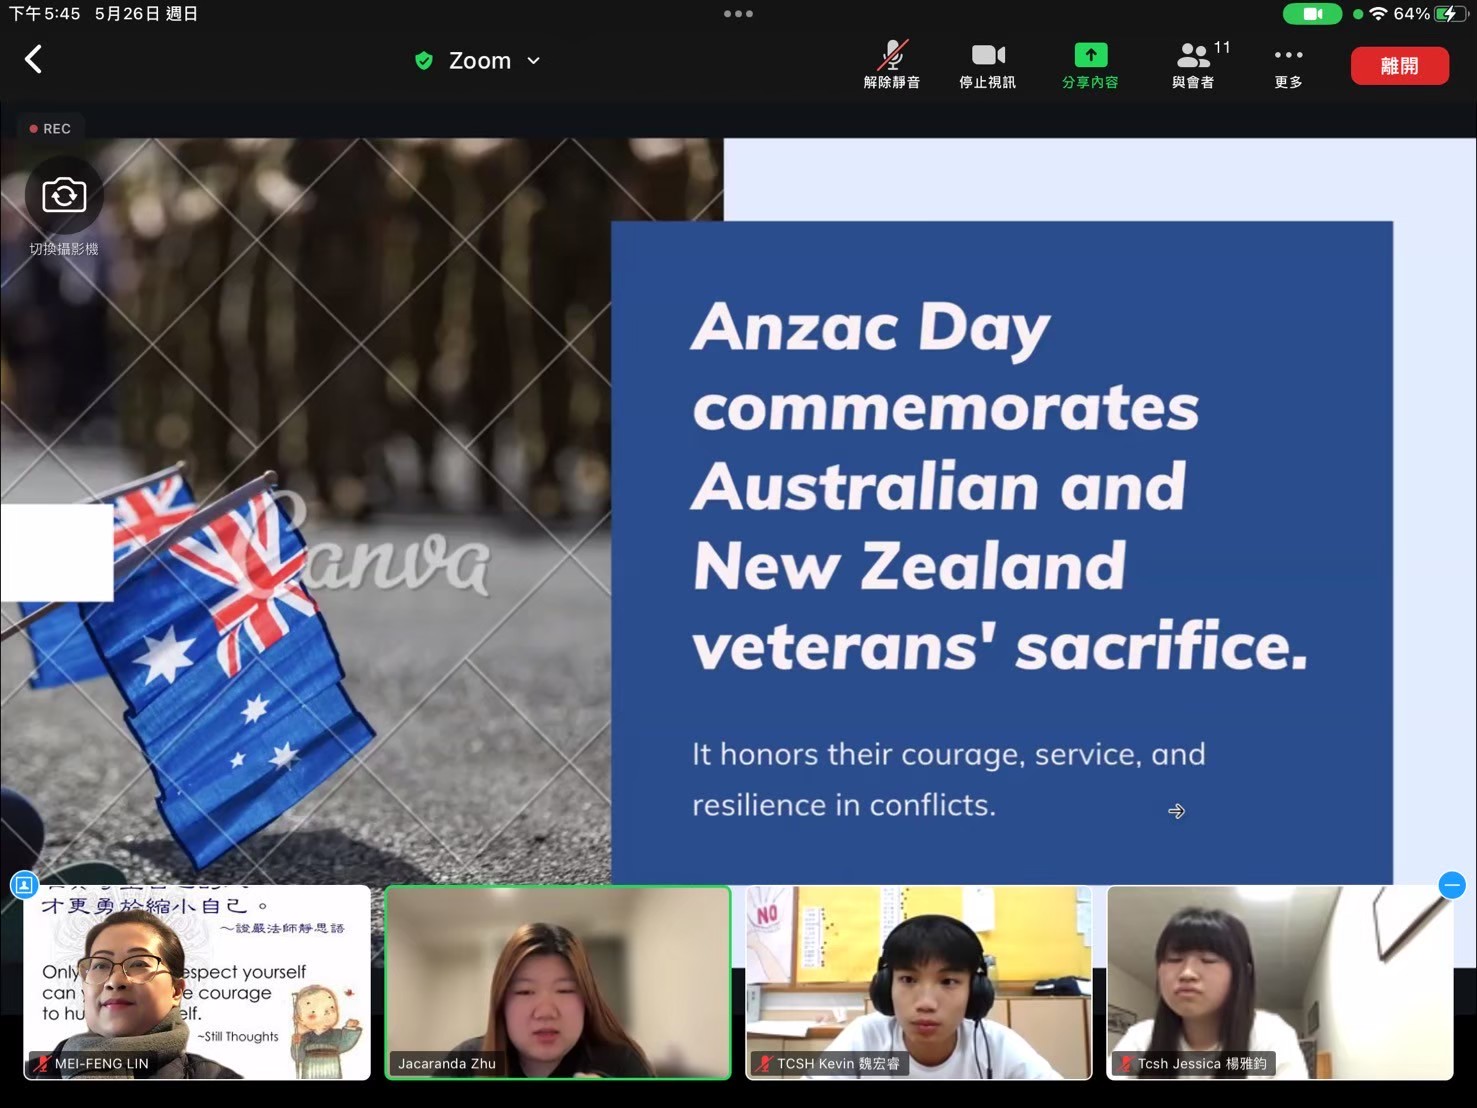
Task: Switch camera using the flip icon
Action: click(x=64, y=195)
